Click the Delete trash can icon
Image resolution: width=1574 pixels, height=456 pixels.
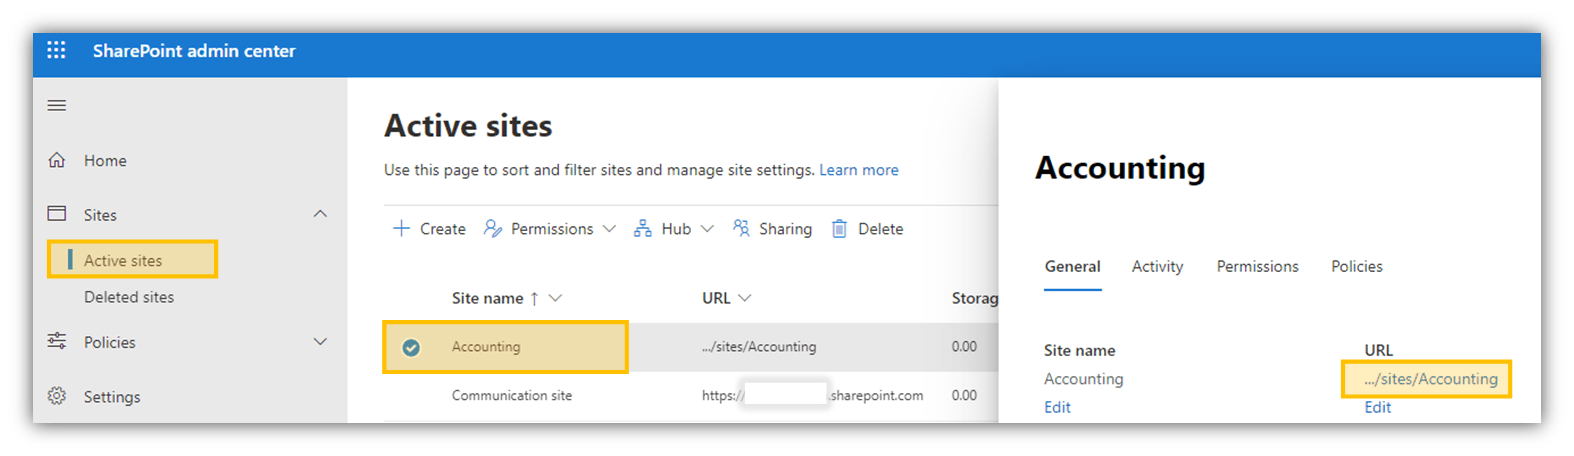(840, 228)
